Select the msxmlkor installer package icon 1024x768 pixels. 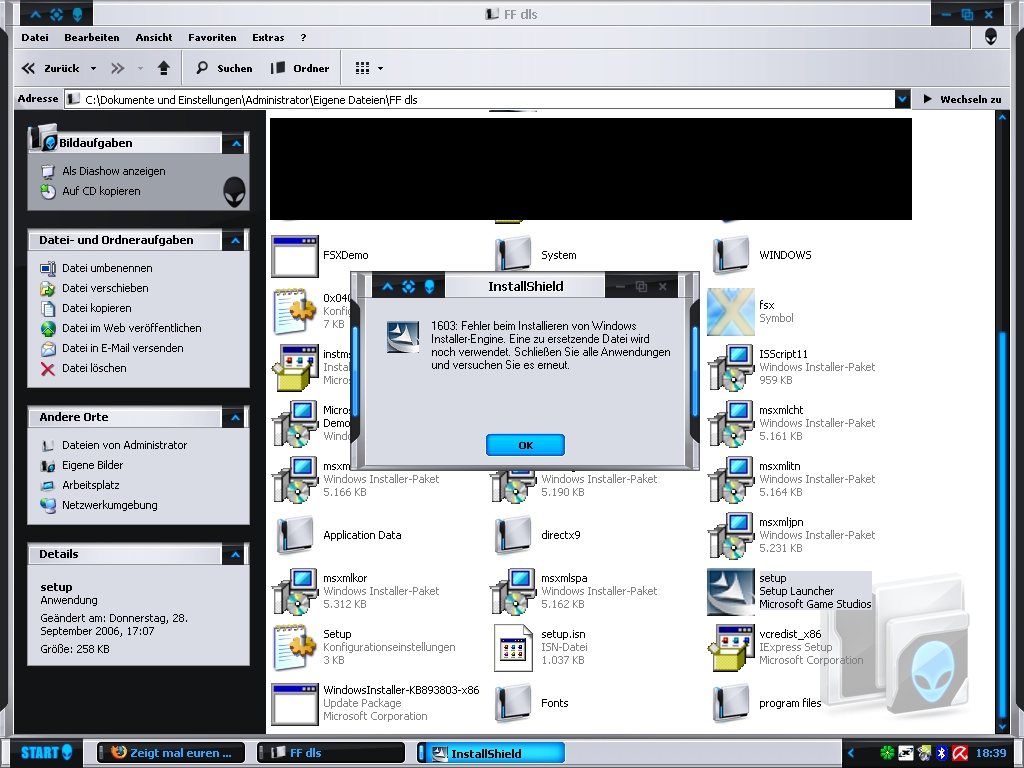[295, 592]
